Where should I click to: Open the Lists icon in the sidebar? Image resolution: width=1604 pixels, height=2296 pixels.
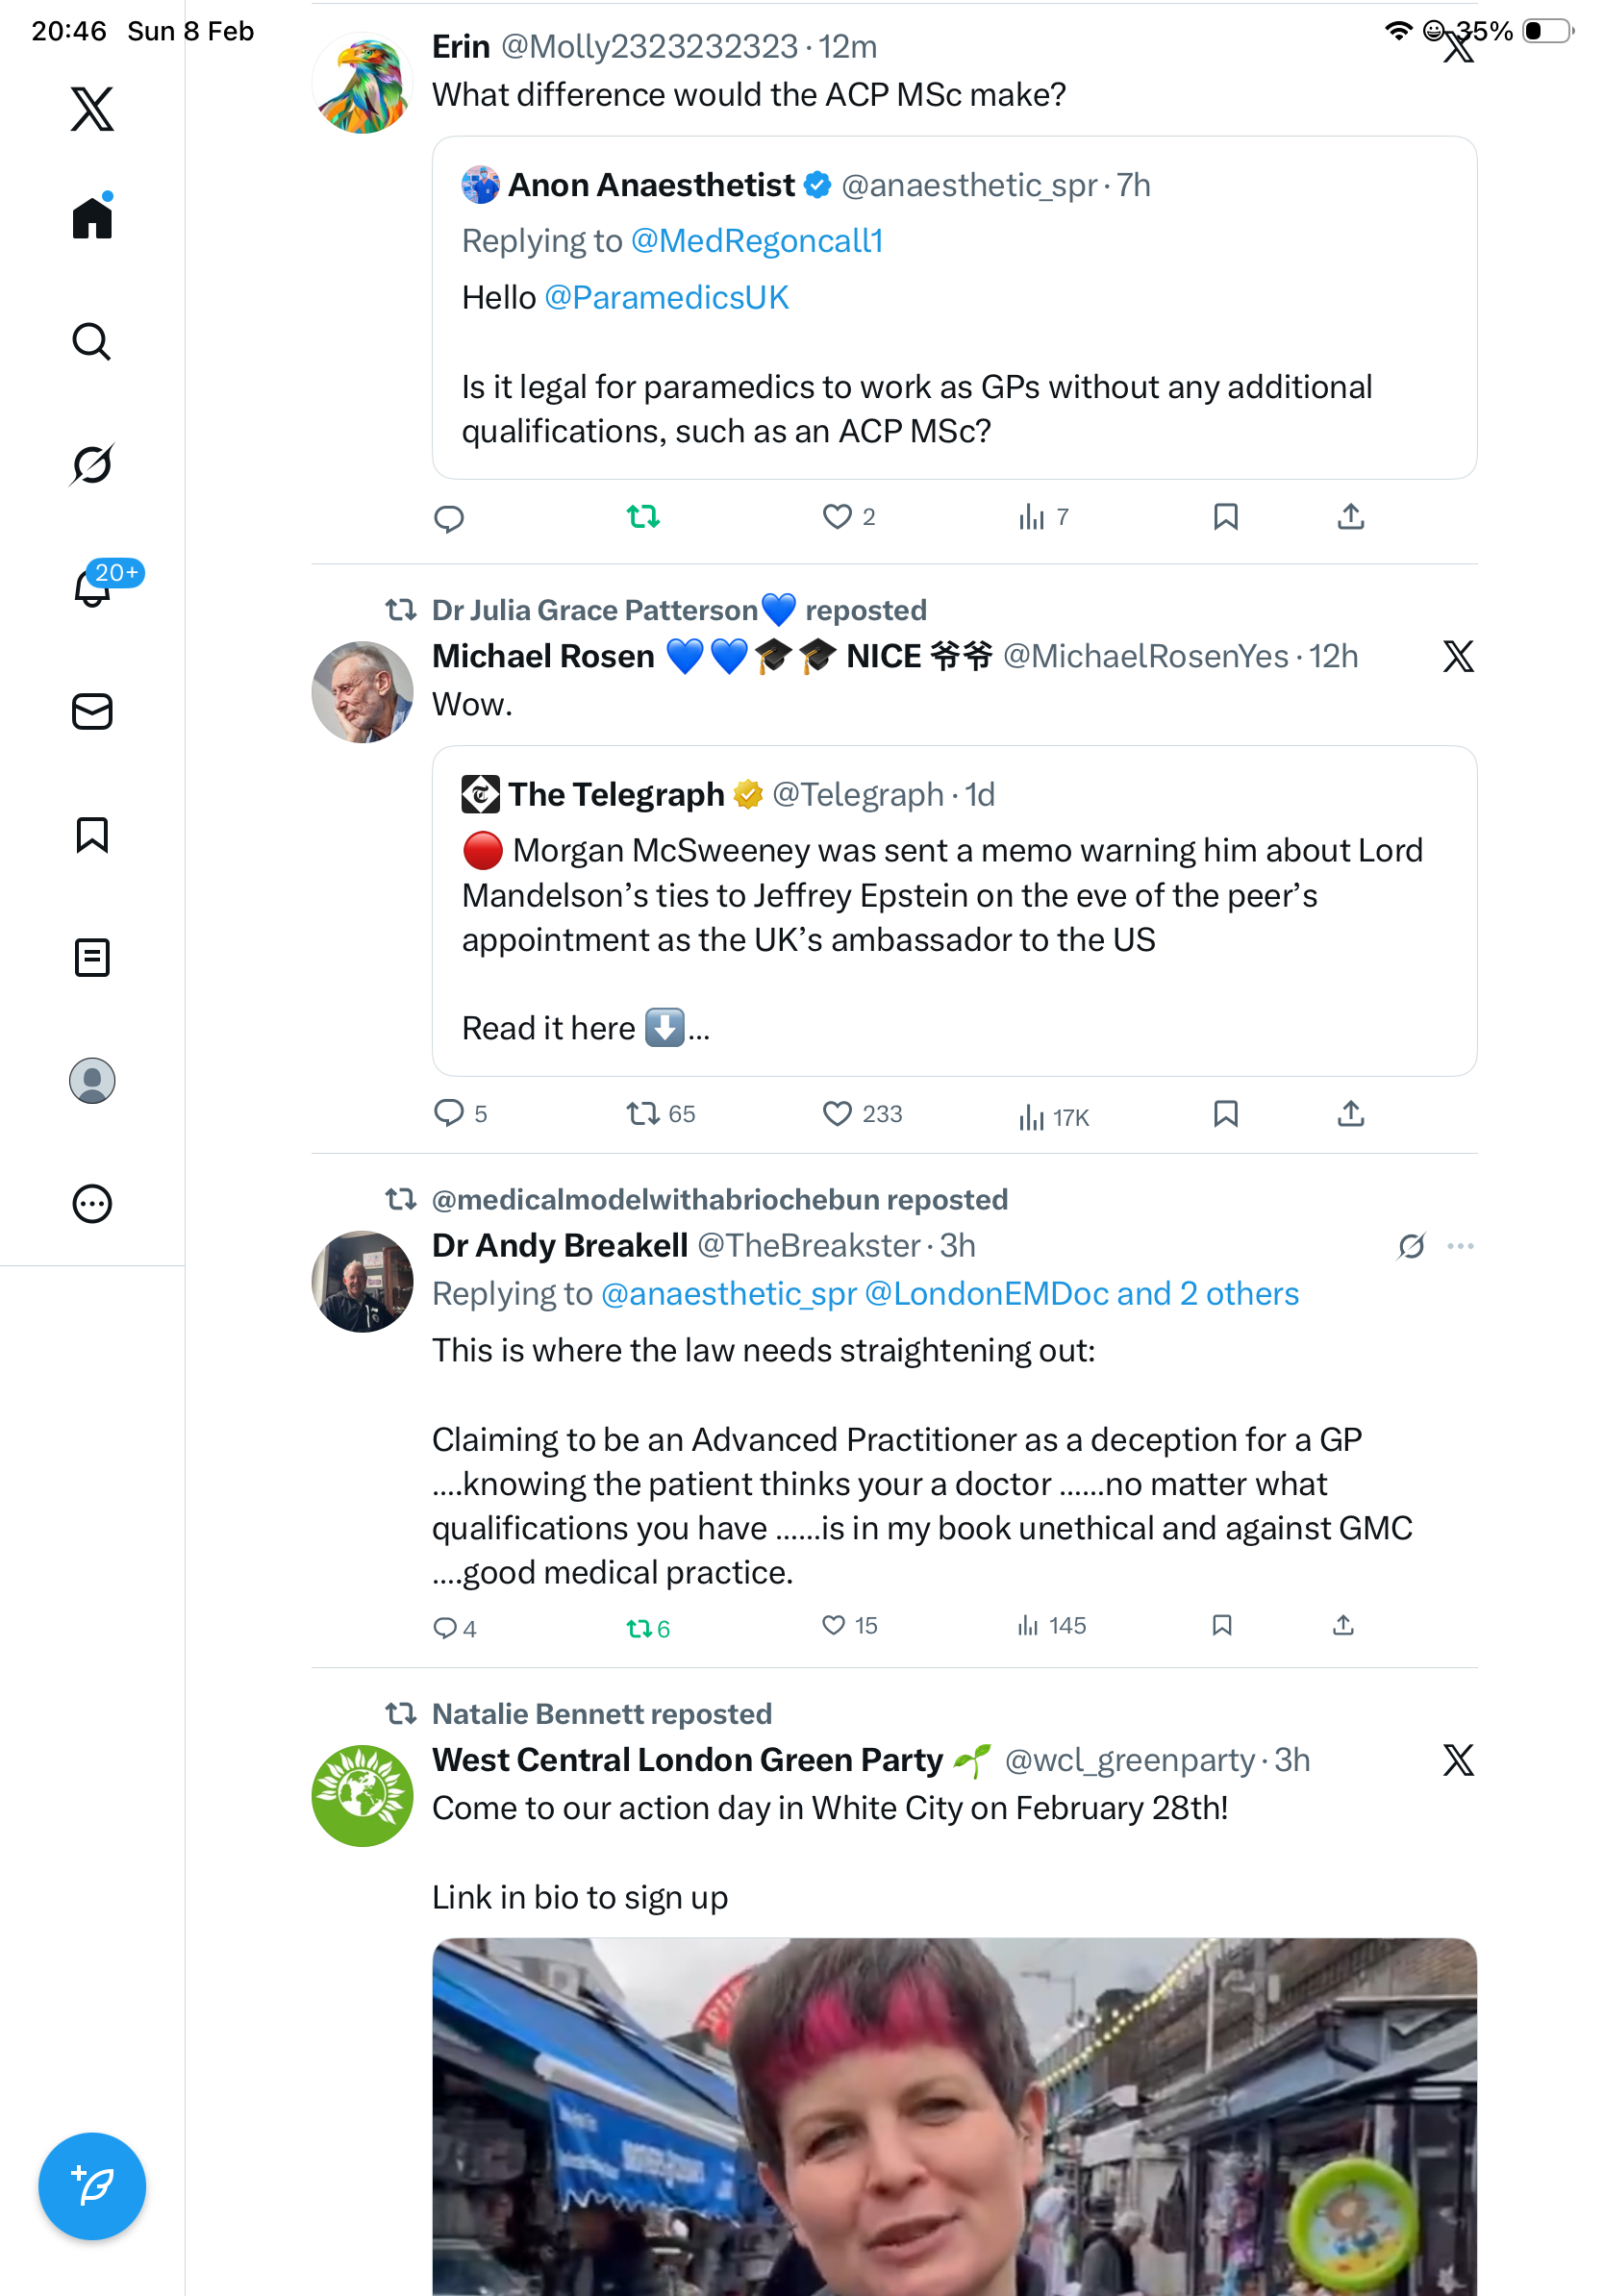tap(92, 957)
